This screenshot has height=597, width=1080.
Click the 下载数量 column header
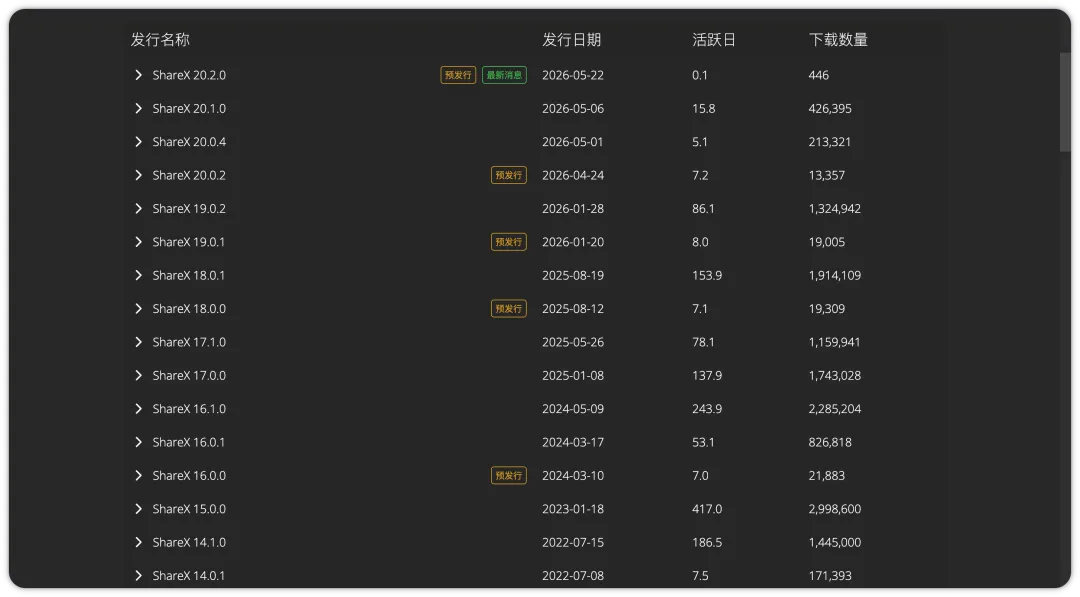tap(838, 40)
